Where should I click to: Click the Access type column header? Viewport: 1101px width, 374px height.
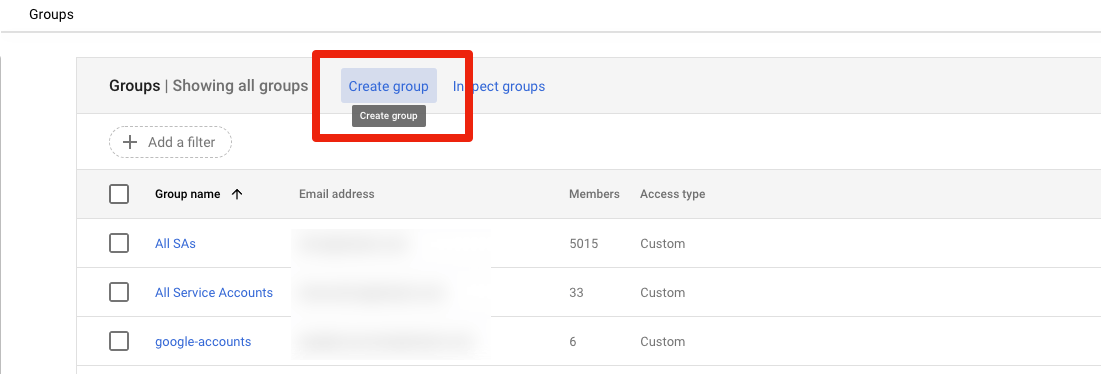point(672,194)
